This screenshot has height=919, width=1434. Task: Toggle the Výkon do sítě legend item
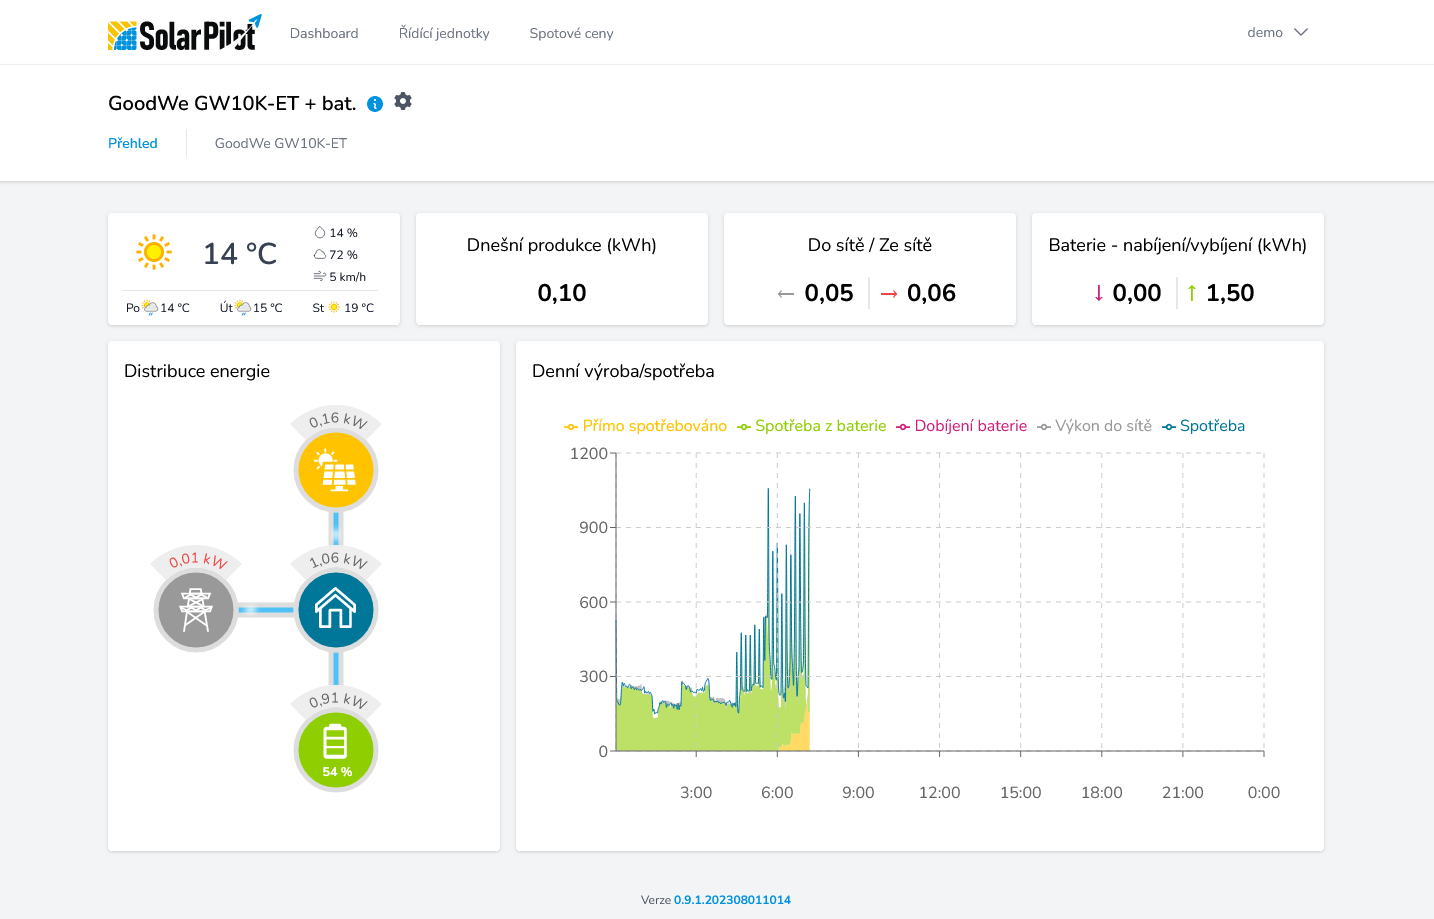click(1094, 426)
